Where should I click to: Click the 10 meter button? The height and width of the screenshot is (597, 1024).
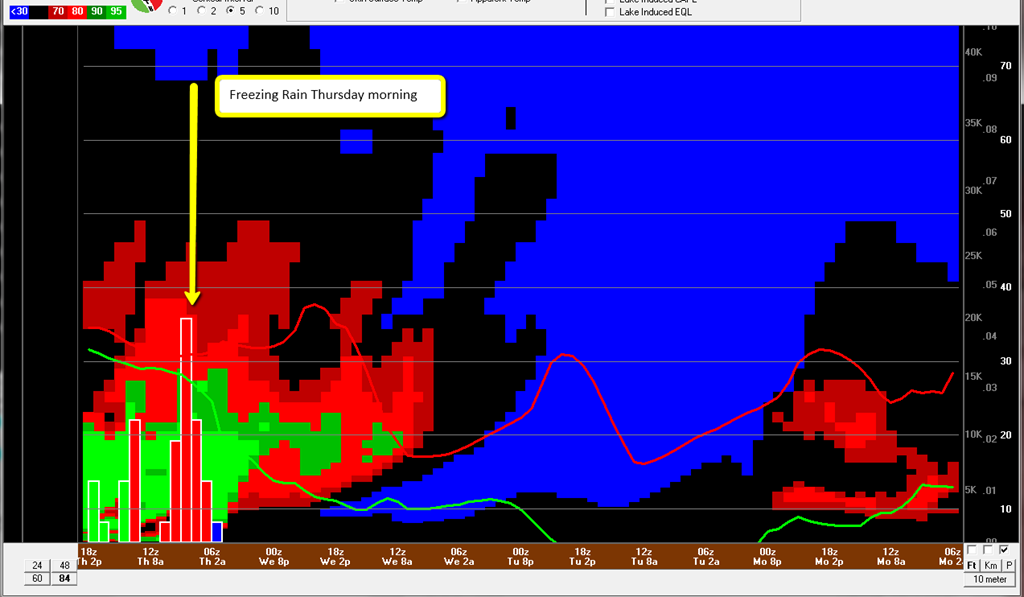(990, 579)
